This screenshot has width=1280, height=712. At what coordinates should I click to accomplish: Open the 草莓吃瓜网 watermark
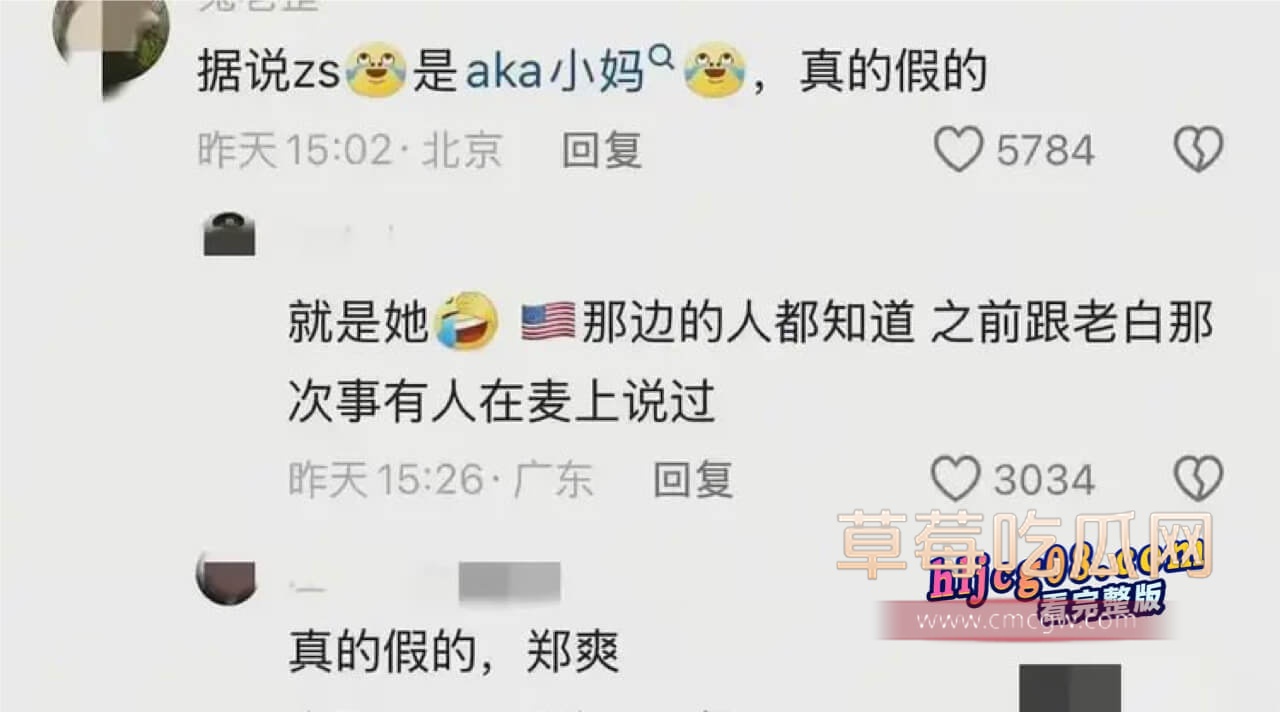1024,545
